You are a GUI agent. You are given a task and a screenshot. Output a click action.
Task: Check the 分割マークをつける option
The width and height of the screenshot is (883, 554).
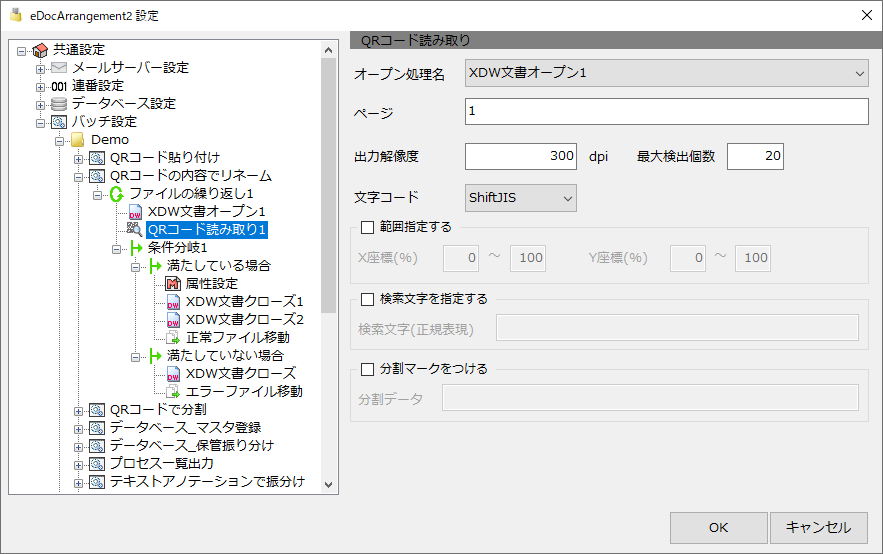[x=367, y=369]
